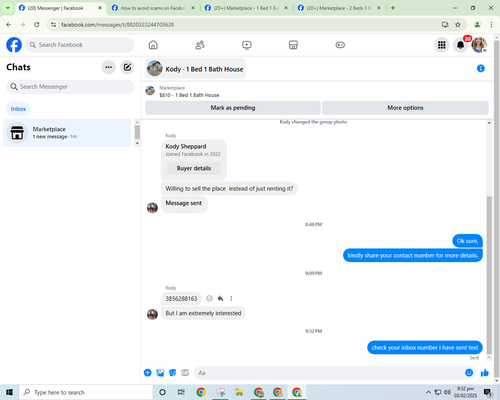The image size is (500, 400).
Task: Open Chrome three-dots menu
Action: pyautogui.click(x=491, y=25)
